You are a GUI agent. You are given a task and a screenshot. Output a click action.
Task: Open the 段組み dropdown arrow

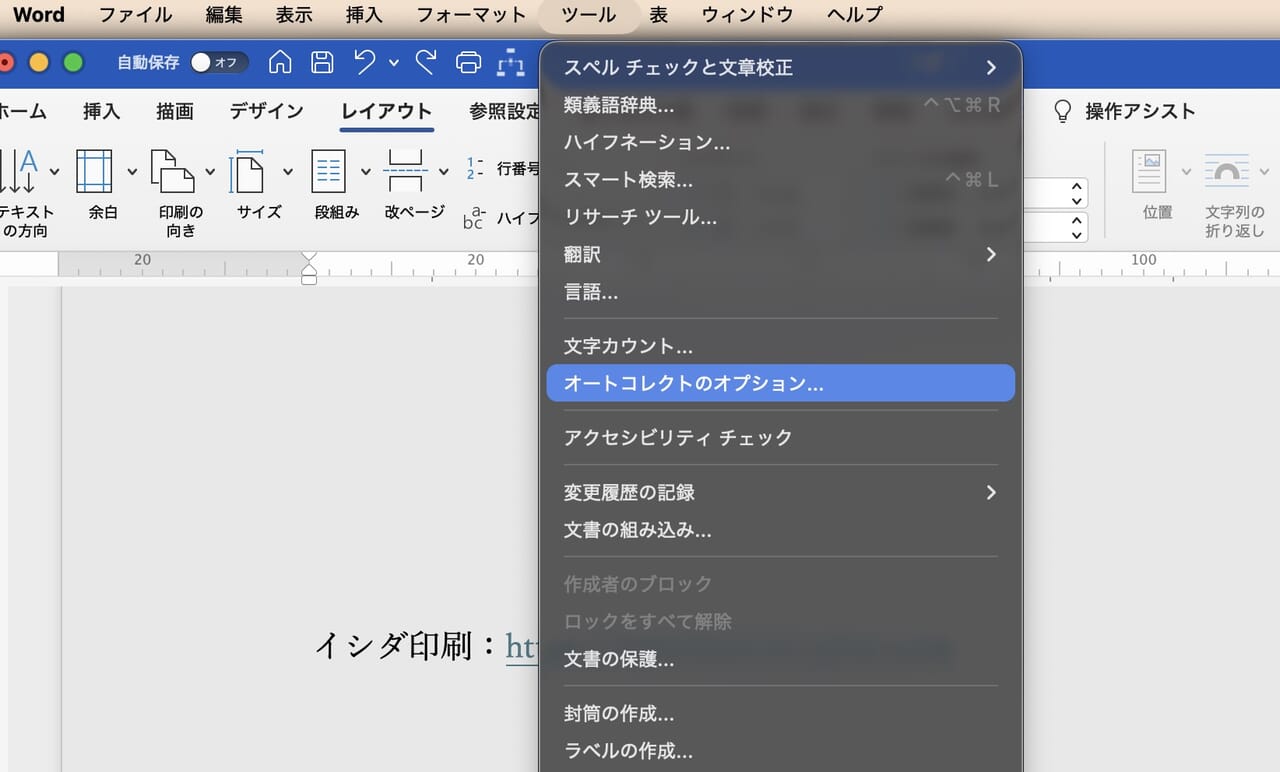click(x=365, y=172)
